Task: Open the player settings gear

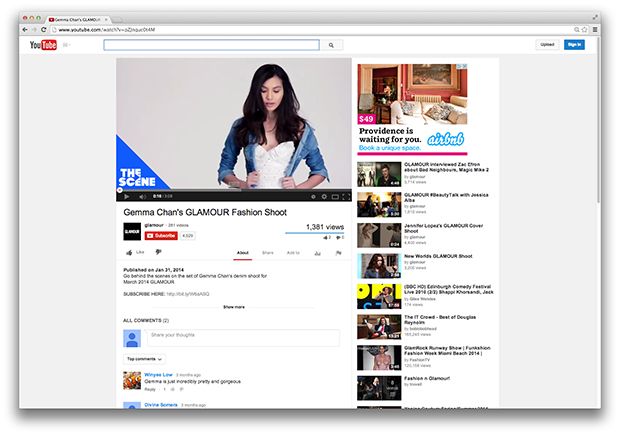Action: coord(324,197)
